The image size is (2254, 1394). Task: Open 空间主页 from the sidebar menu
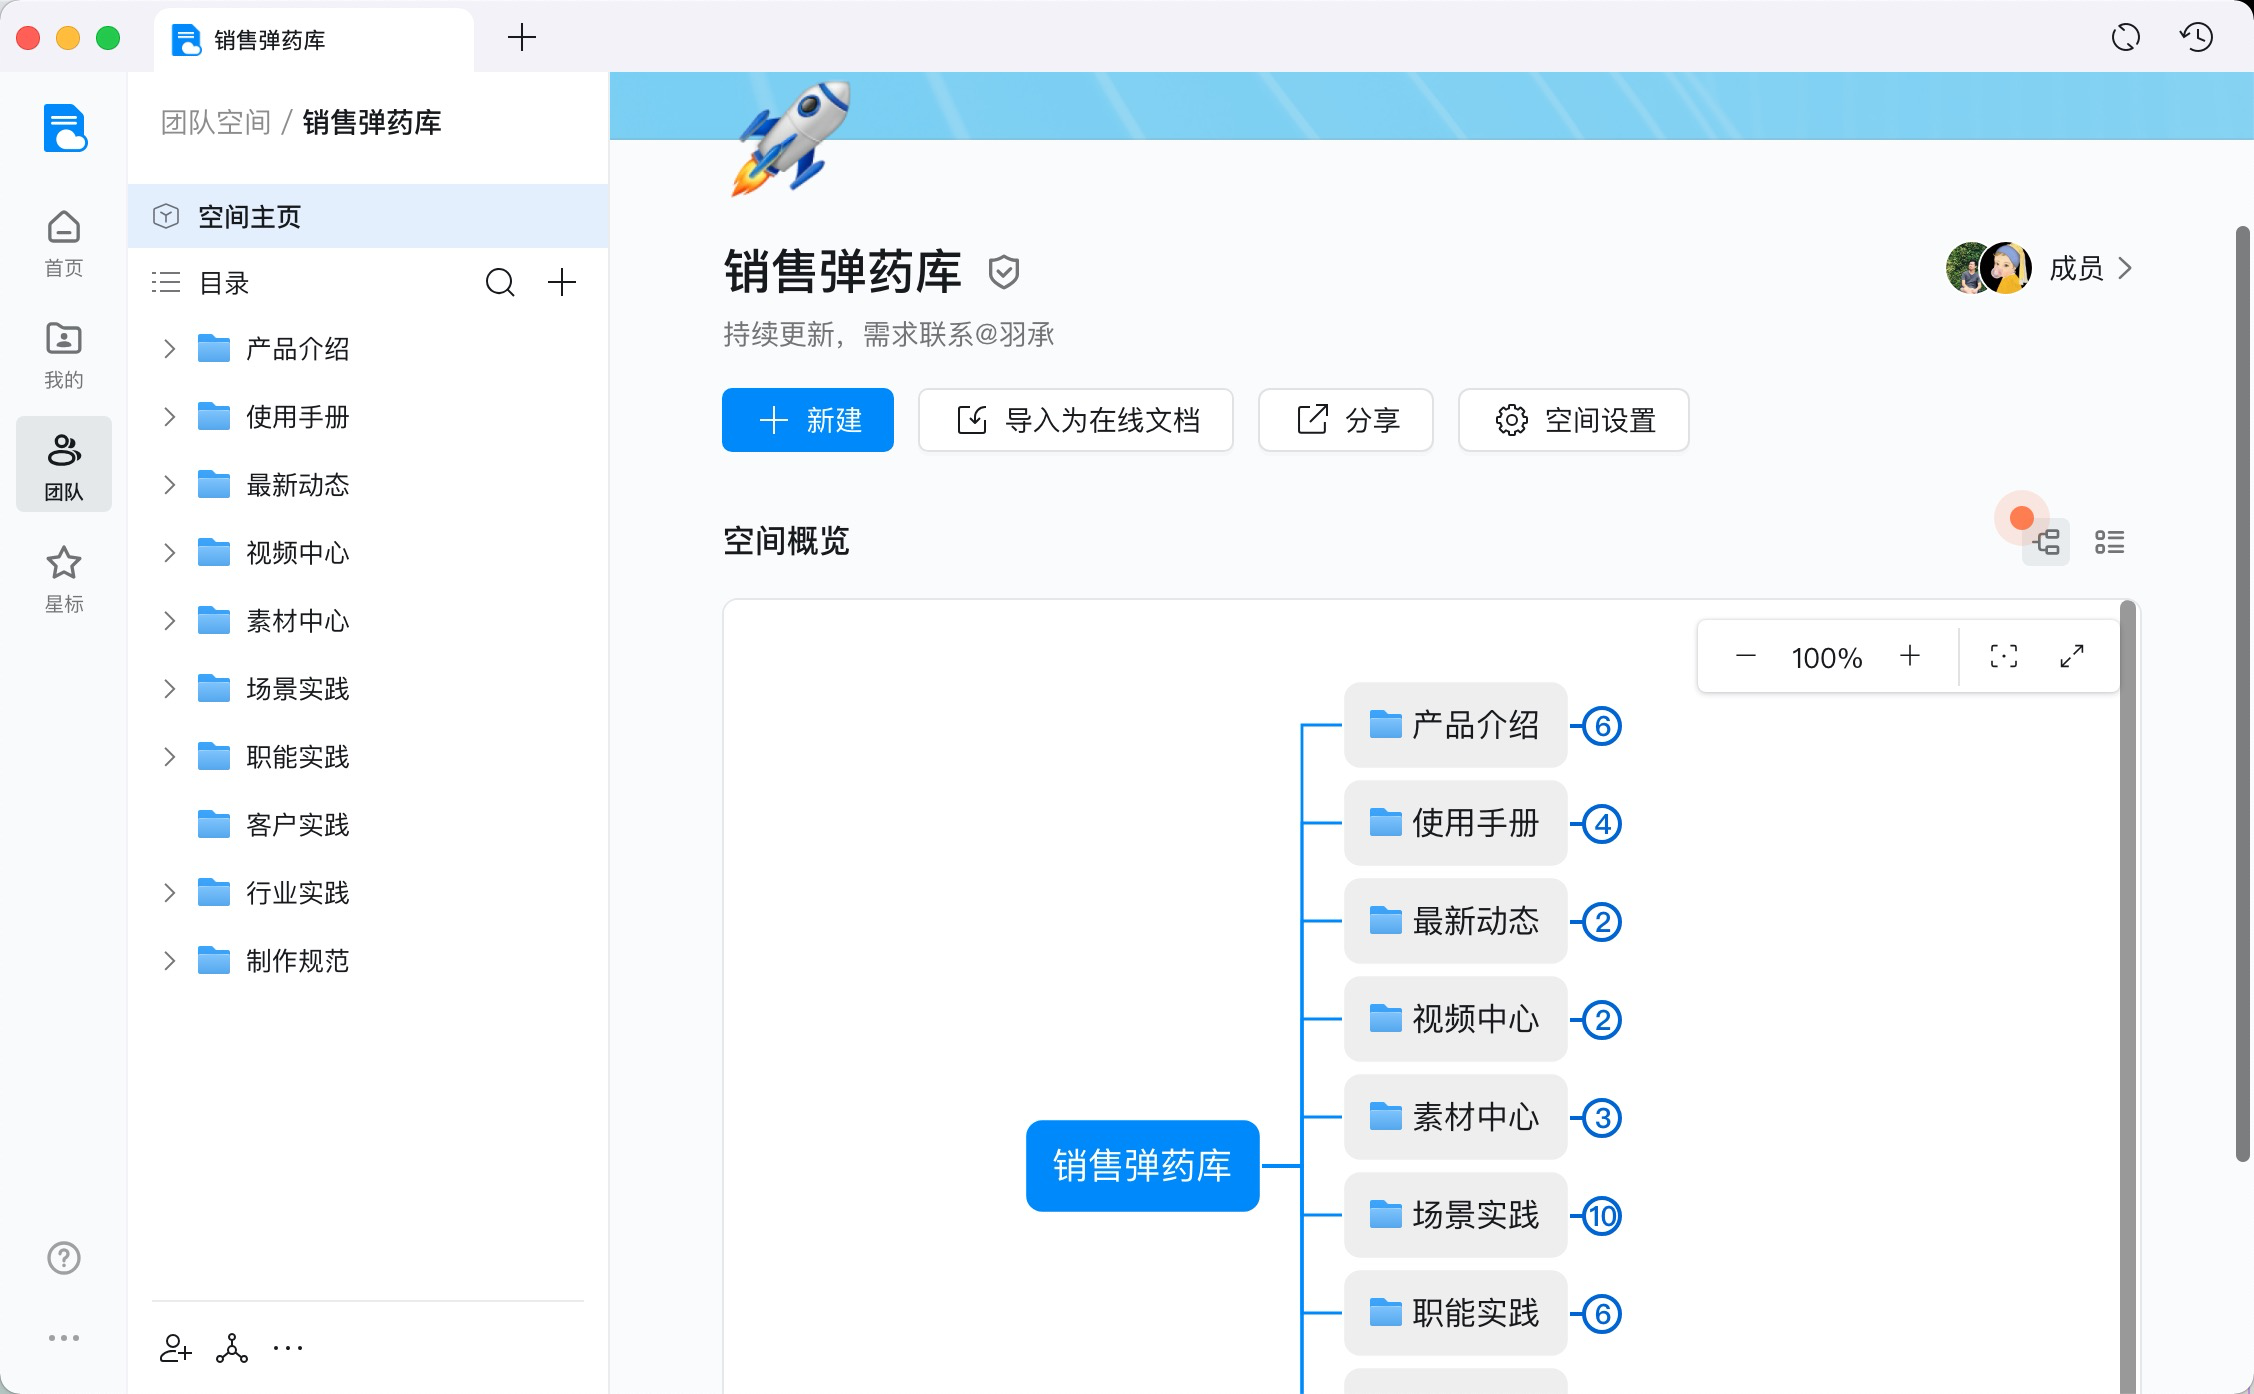(x=250, y=216)
